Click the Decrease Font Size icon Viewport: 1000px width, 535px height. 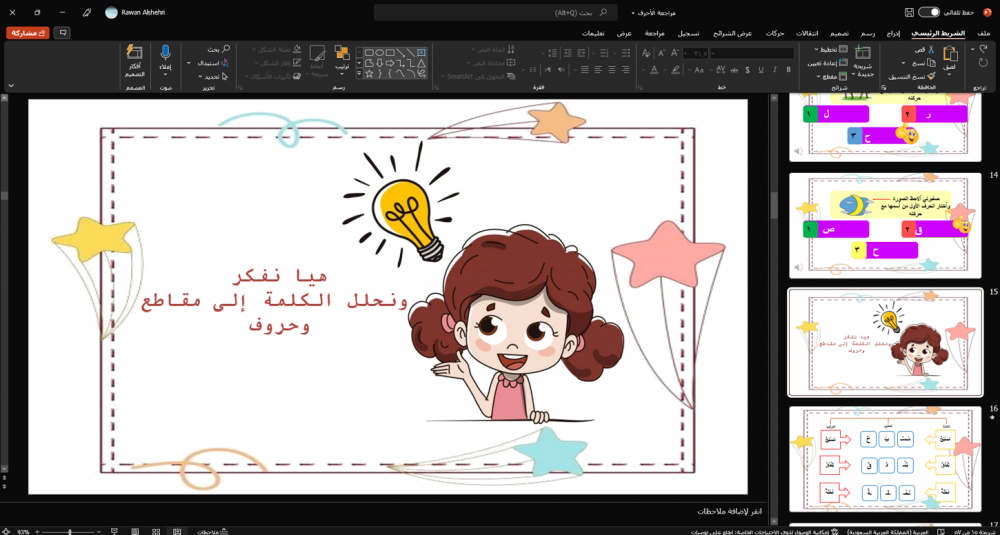[661, 52]
